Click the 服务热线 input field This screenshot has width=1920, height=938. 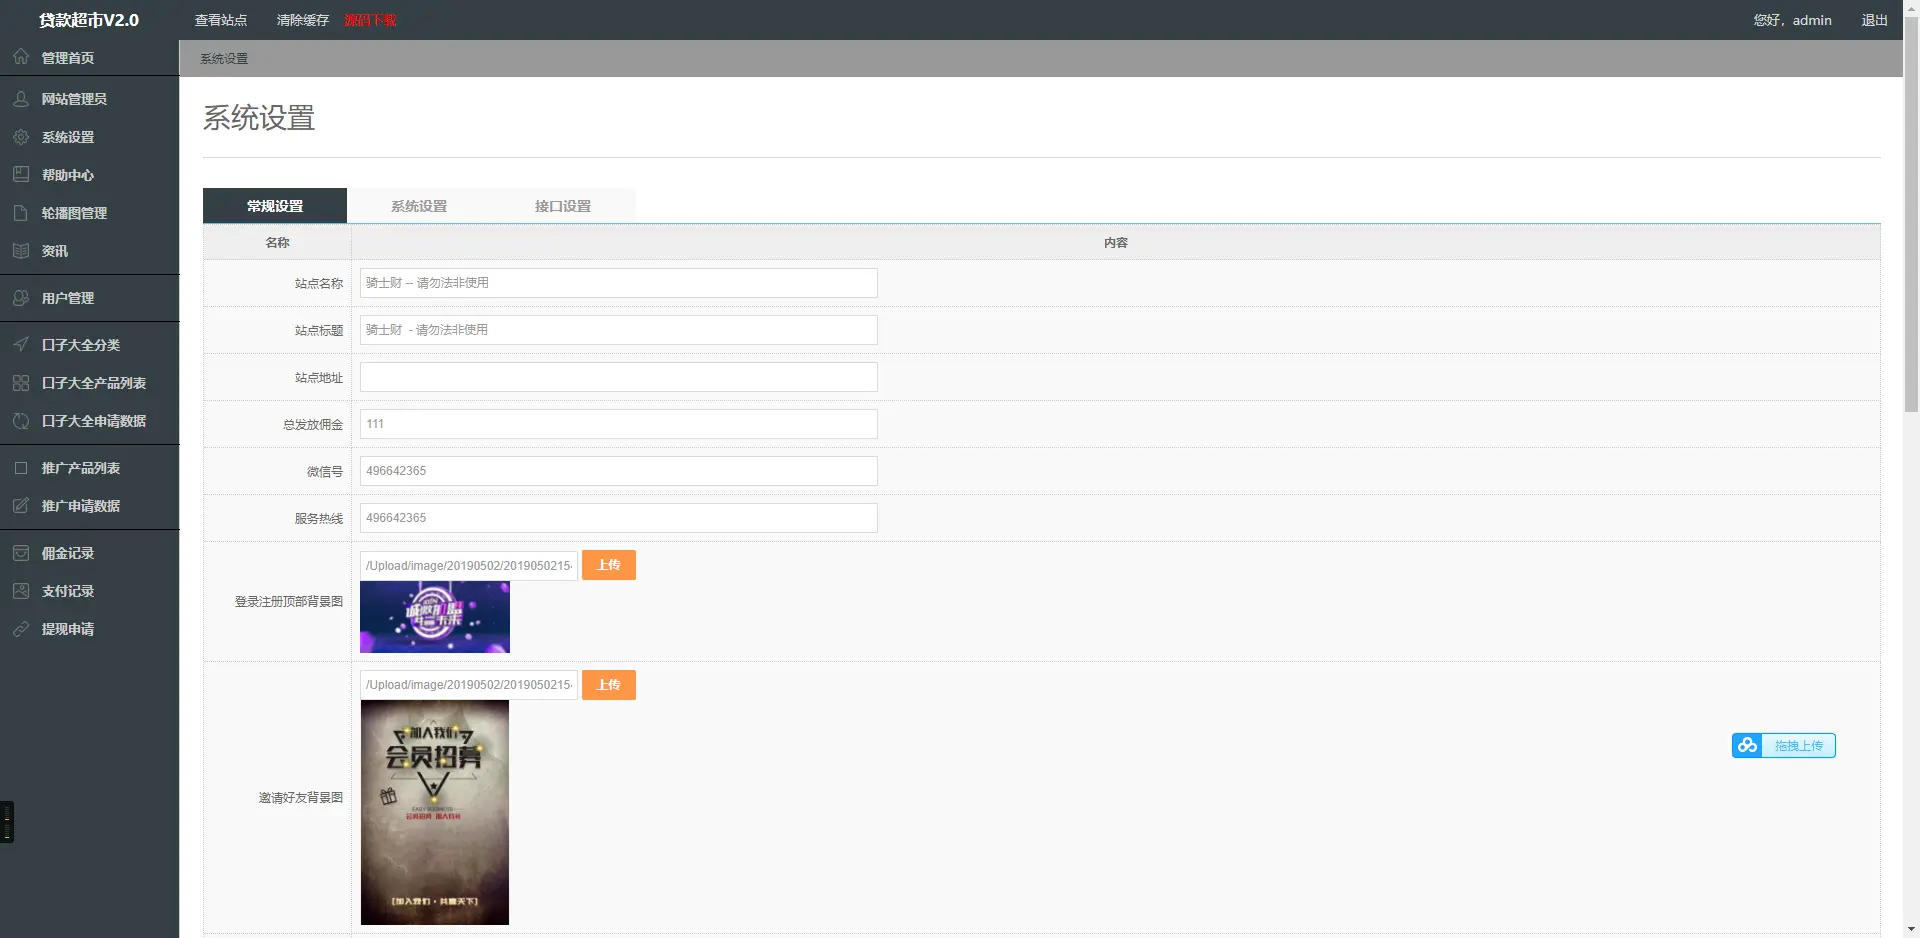[x=619, y=518]
